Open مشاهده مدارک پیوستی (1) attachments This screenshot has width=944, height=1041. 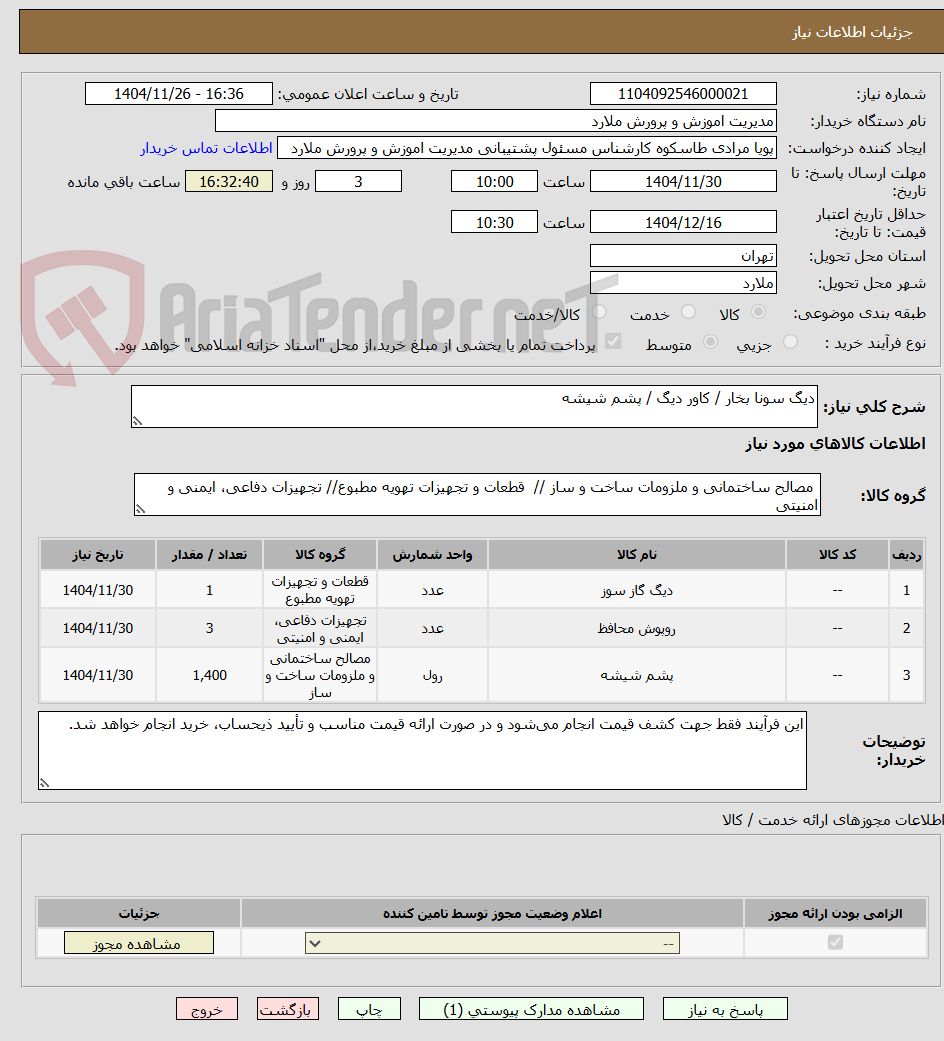pyautogui.click(x=531, y=1009)
